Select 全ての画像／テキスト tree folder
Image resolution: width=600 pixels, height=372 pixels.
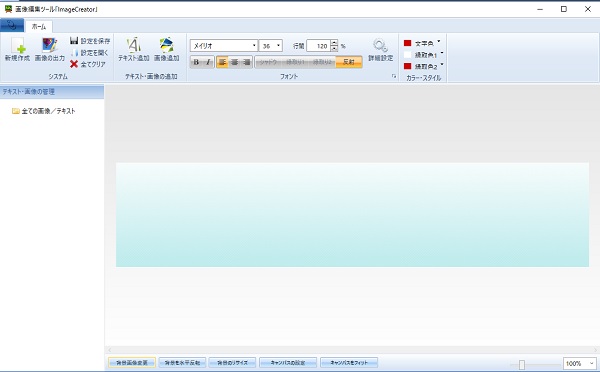(44, 111)
